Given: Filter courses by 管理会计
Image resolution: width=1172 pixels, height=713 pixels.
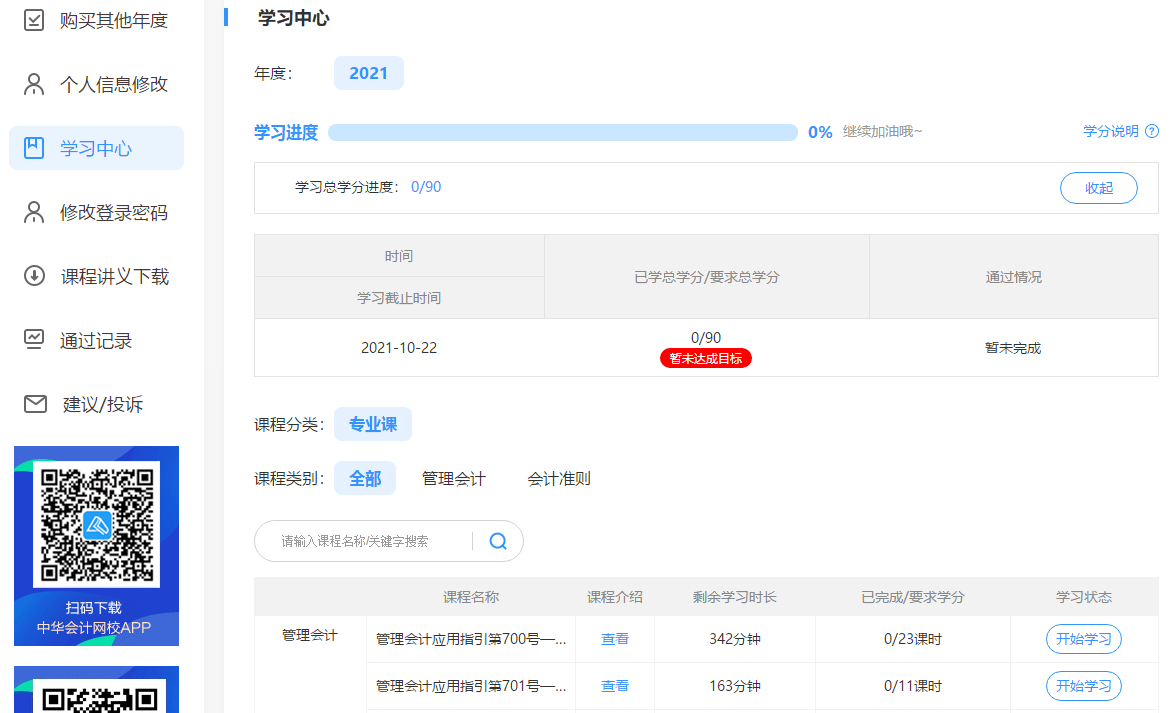Looking at the screenshot, I should click(x=454, y=478).
